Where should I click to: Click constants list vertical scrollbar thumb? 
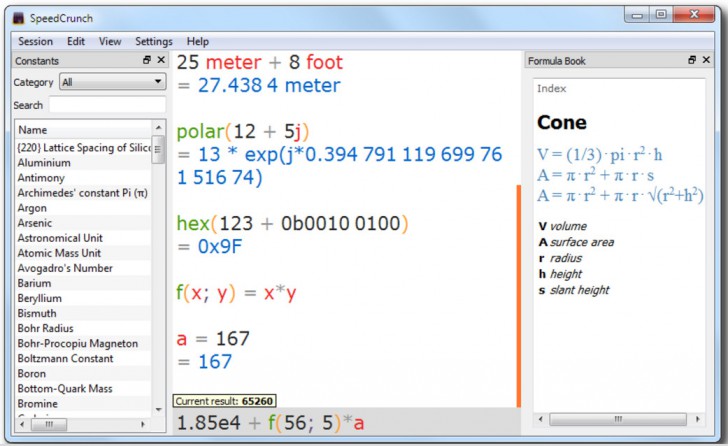(x=158, y=149)
